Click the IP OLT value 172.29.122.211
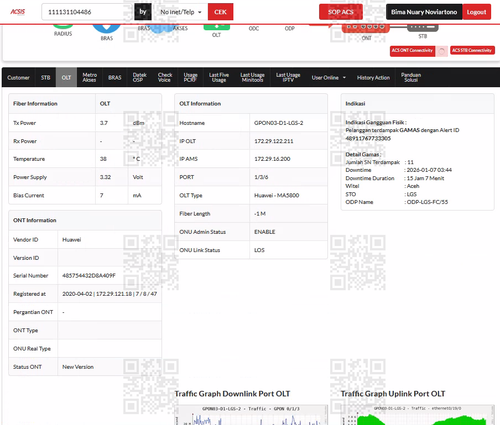 click(274, 141)
